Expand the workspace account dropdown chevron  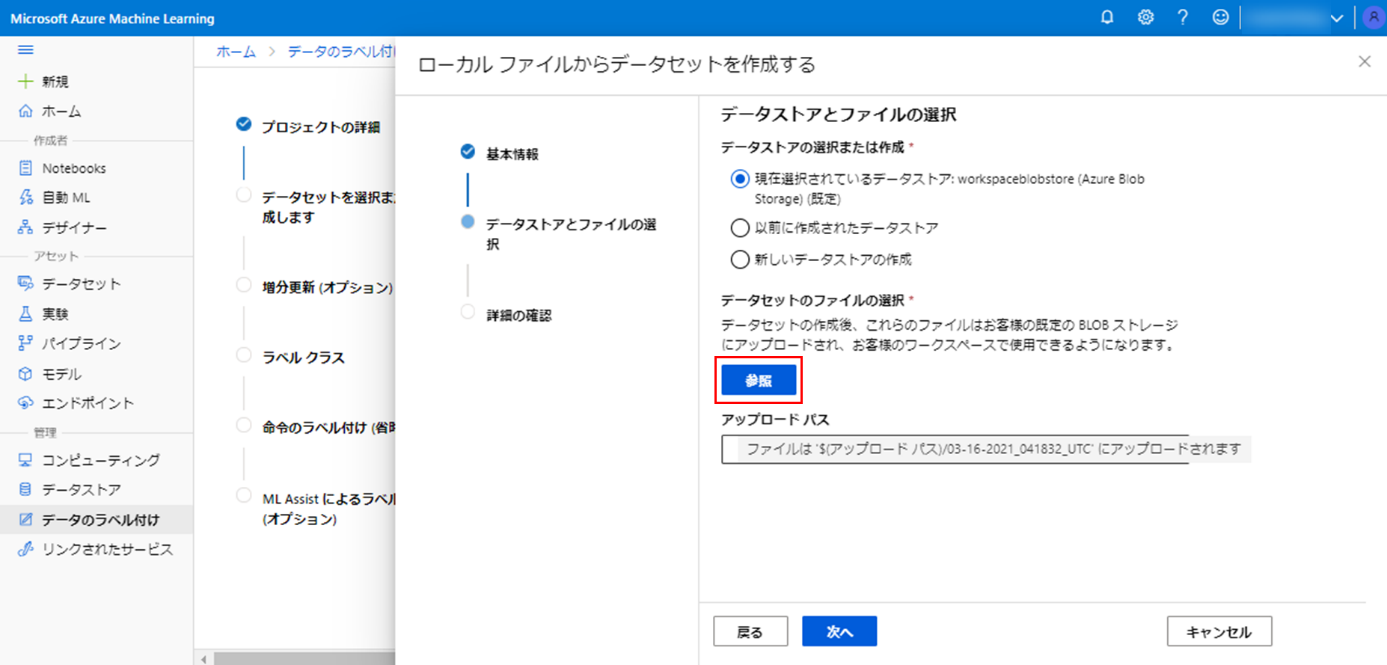[x=1337, y=18]
